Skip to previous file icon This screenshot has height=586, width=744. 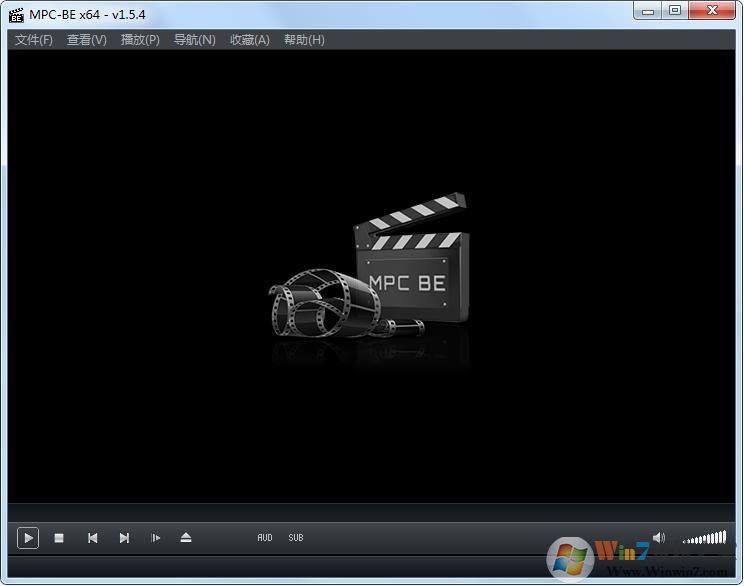coord(92,538)
